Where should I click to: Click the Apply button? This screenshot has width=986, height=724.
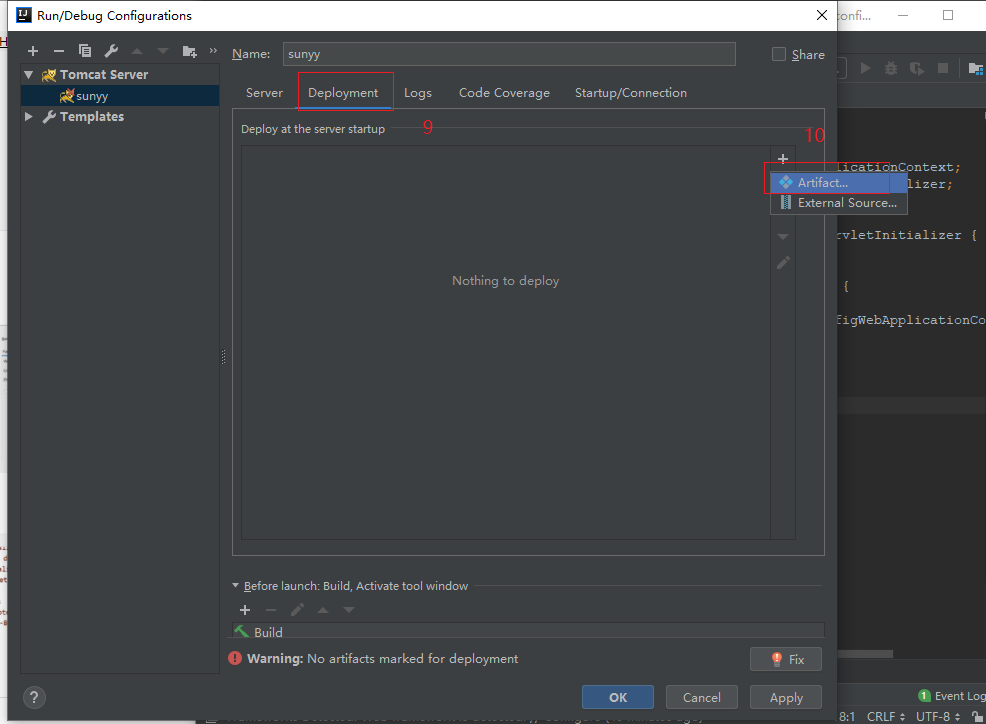point(786,698)
